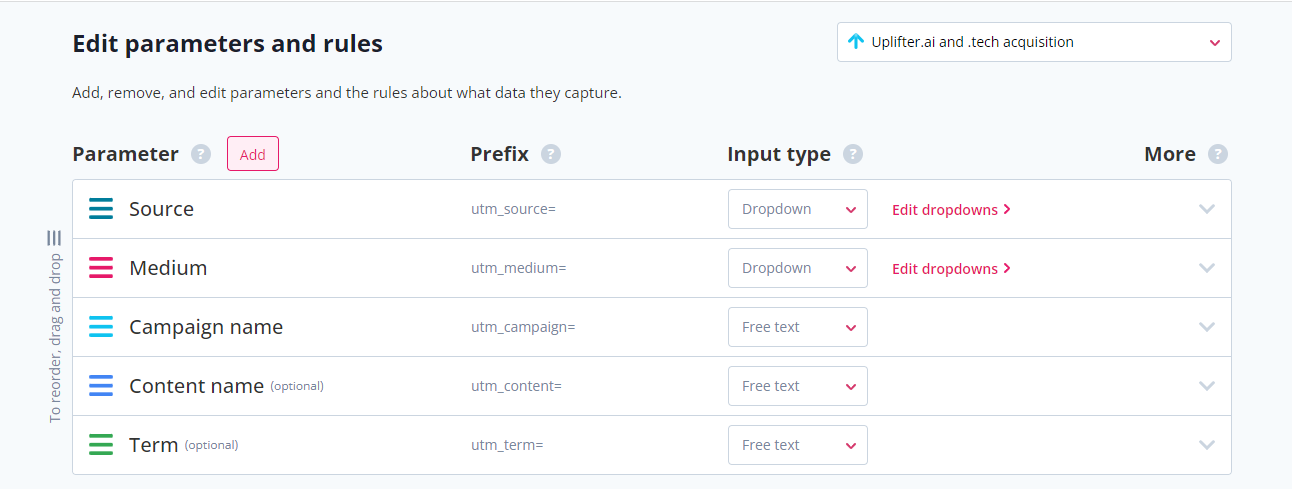Open the Uplifter.ai and .tech acquisition selector
Viewport: 1292px width, 489px height.
[1034, 42]
